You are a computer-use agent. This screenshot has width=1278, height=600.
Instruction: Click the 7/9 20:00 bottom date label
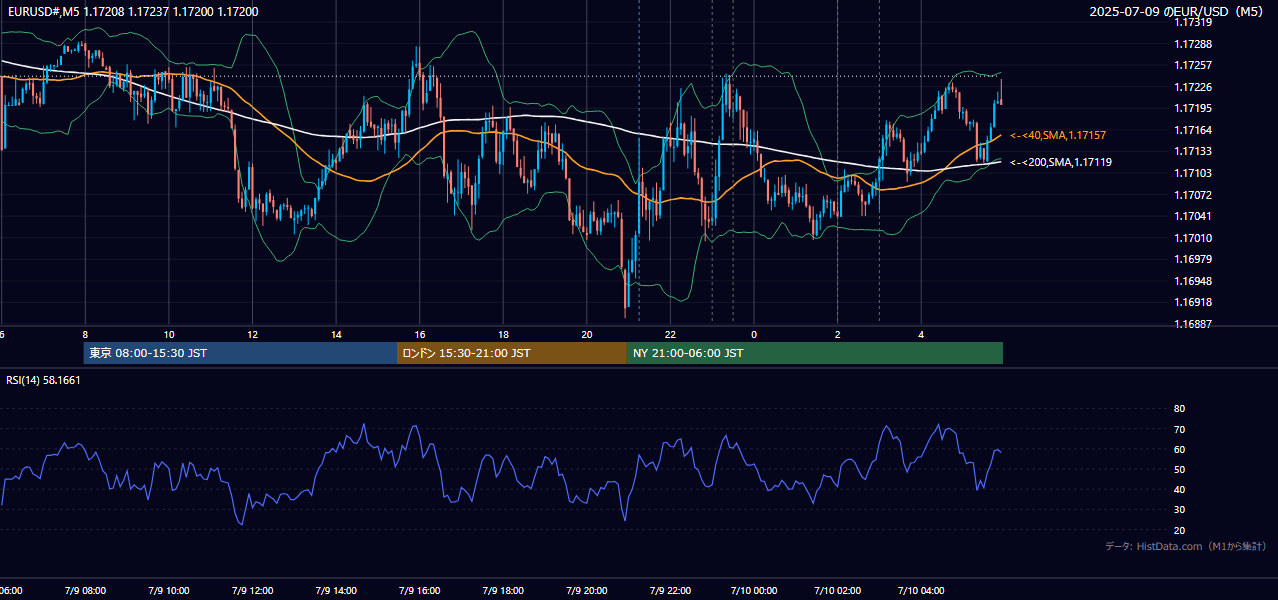click(x=588, y=590)
